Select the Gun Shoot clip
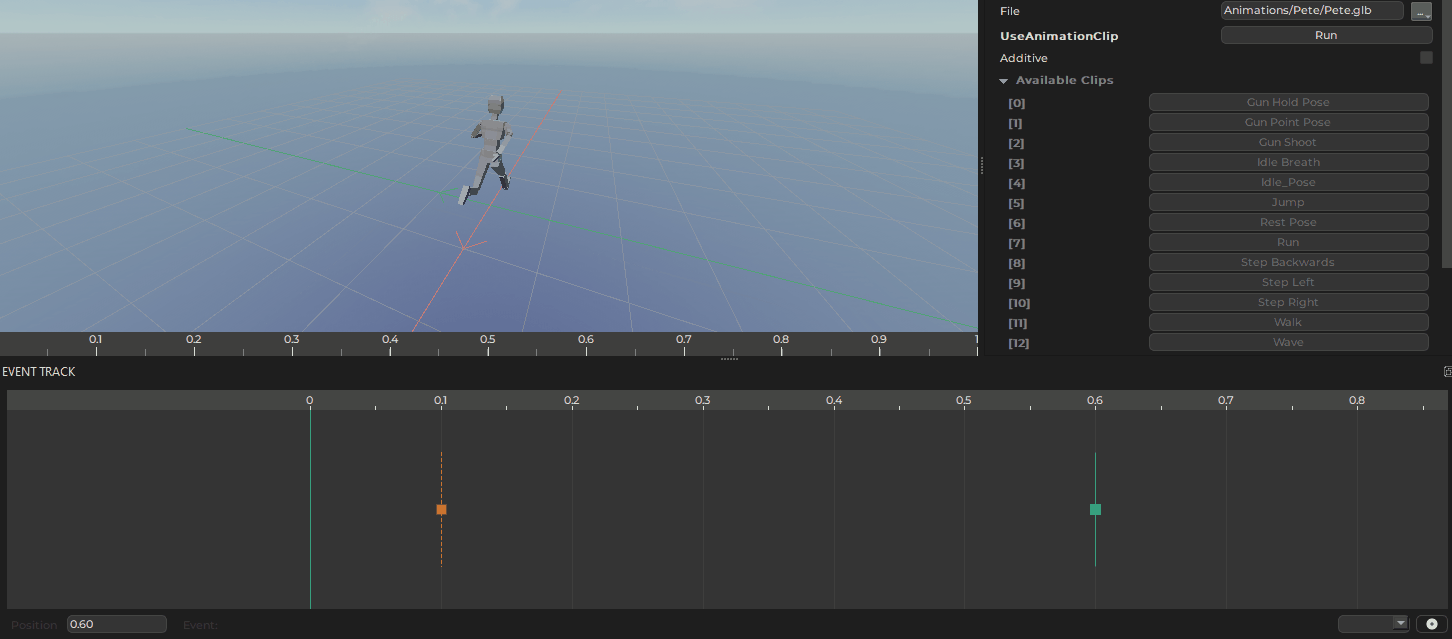1452x639 pixels. 1288,142
